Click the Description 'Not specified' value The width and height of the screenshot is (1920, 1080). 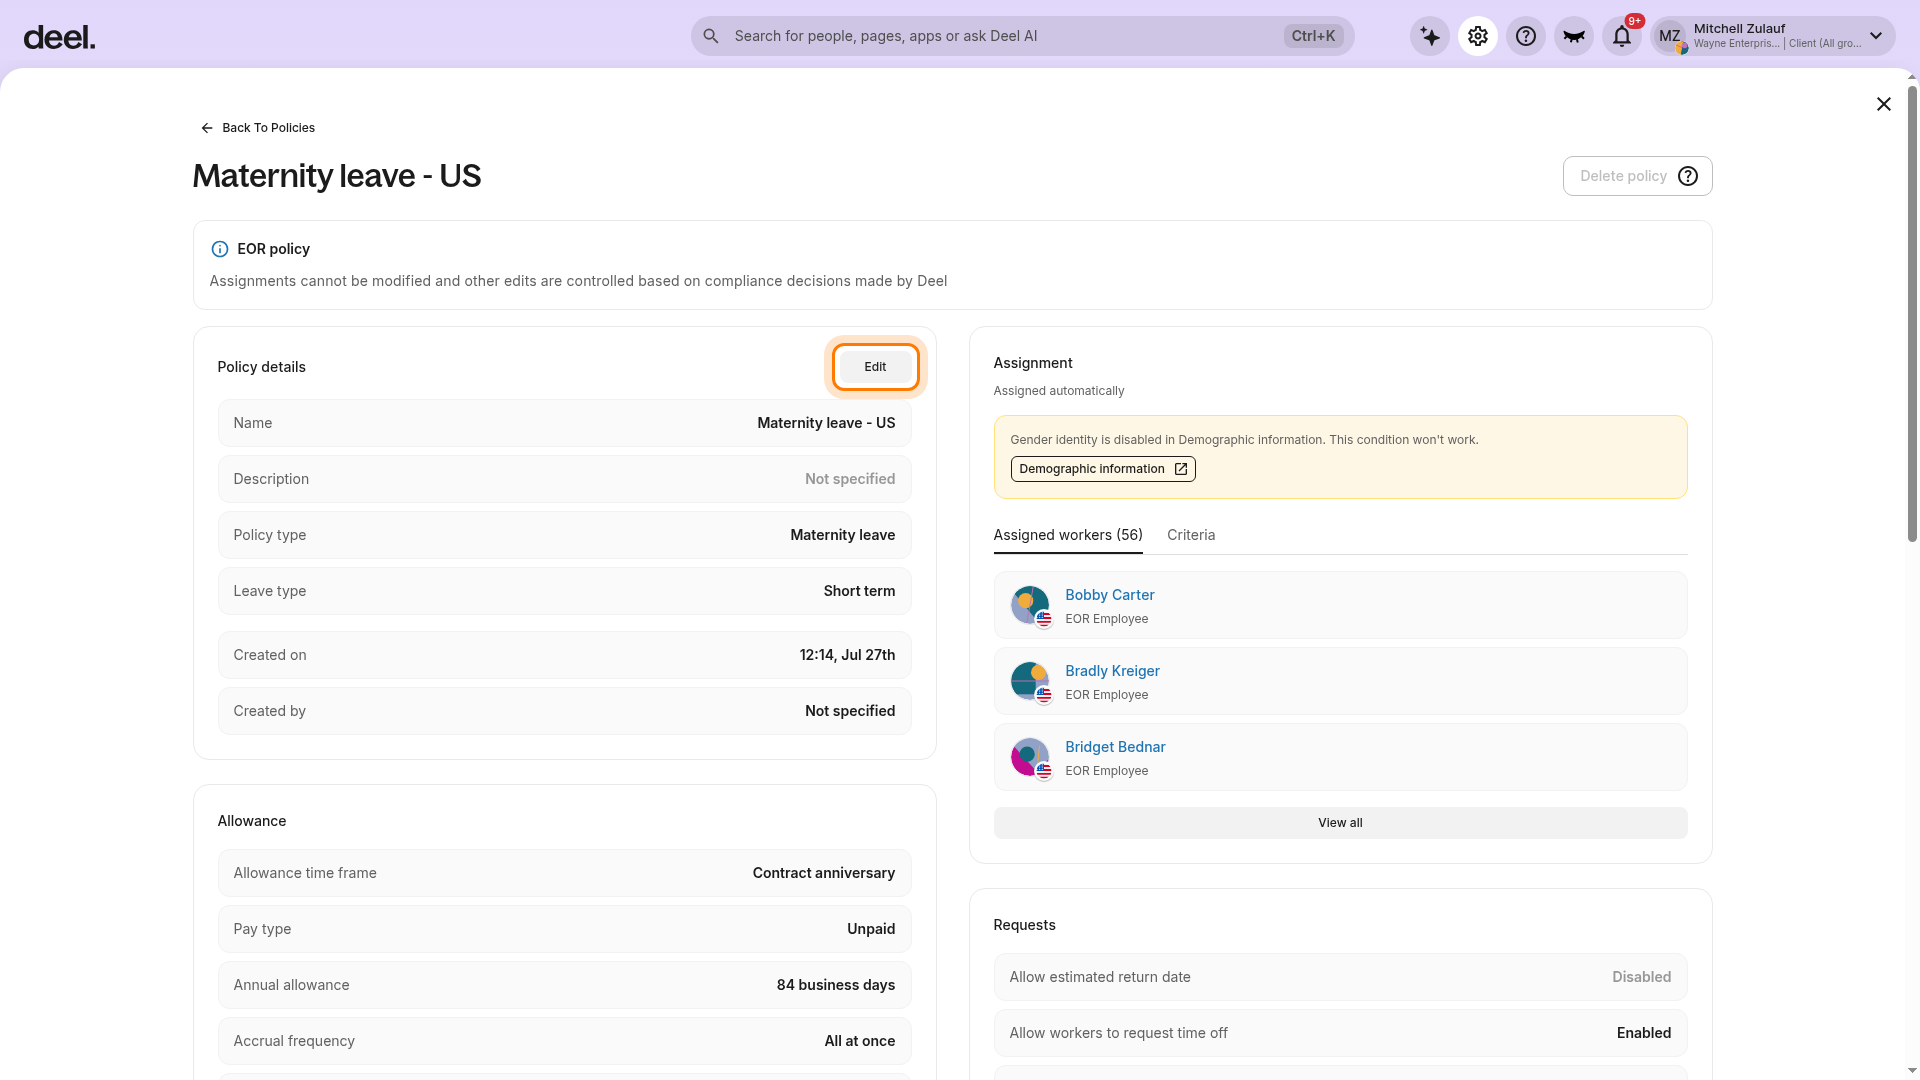(x=850, y=479)
